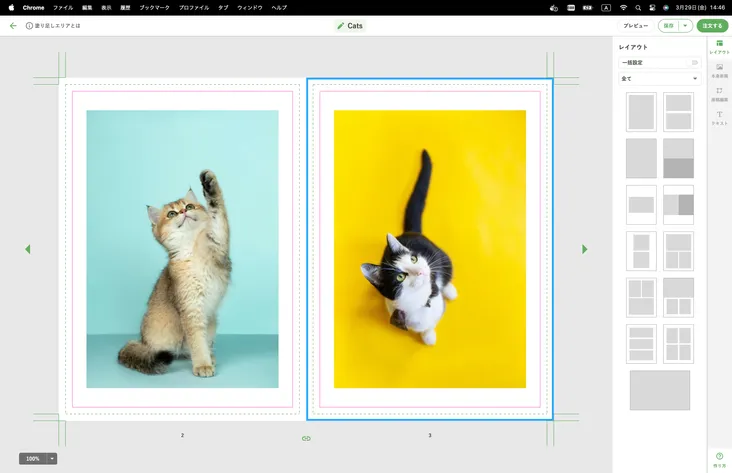Select the teal background cat photo
The height and width of the screenshot is (473, 732).
click(182, 248)
